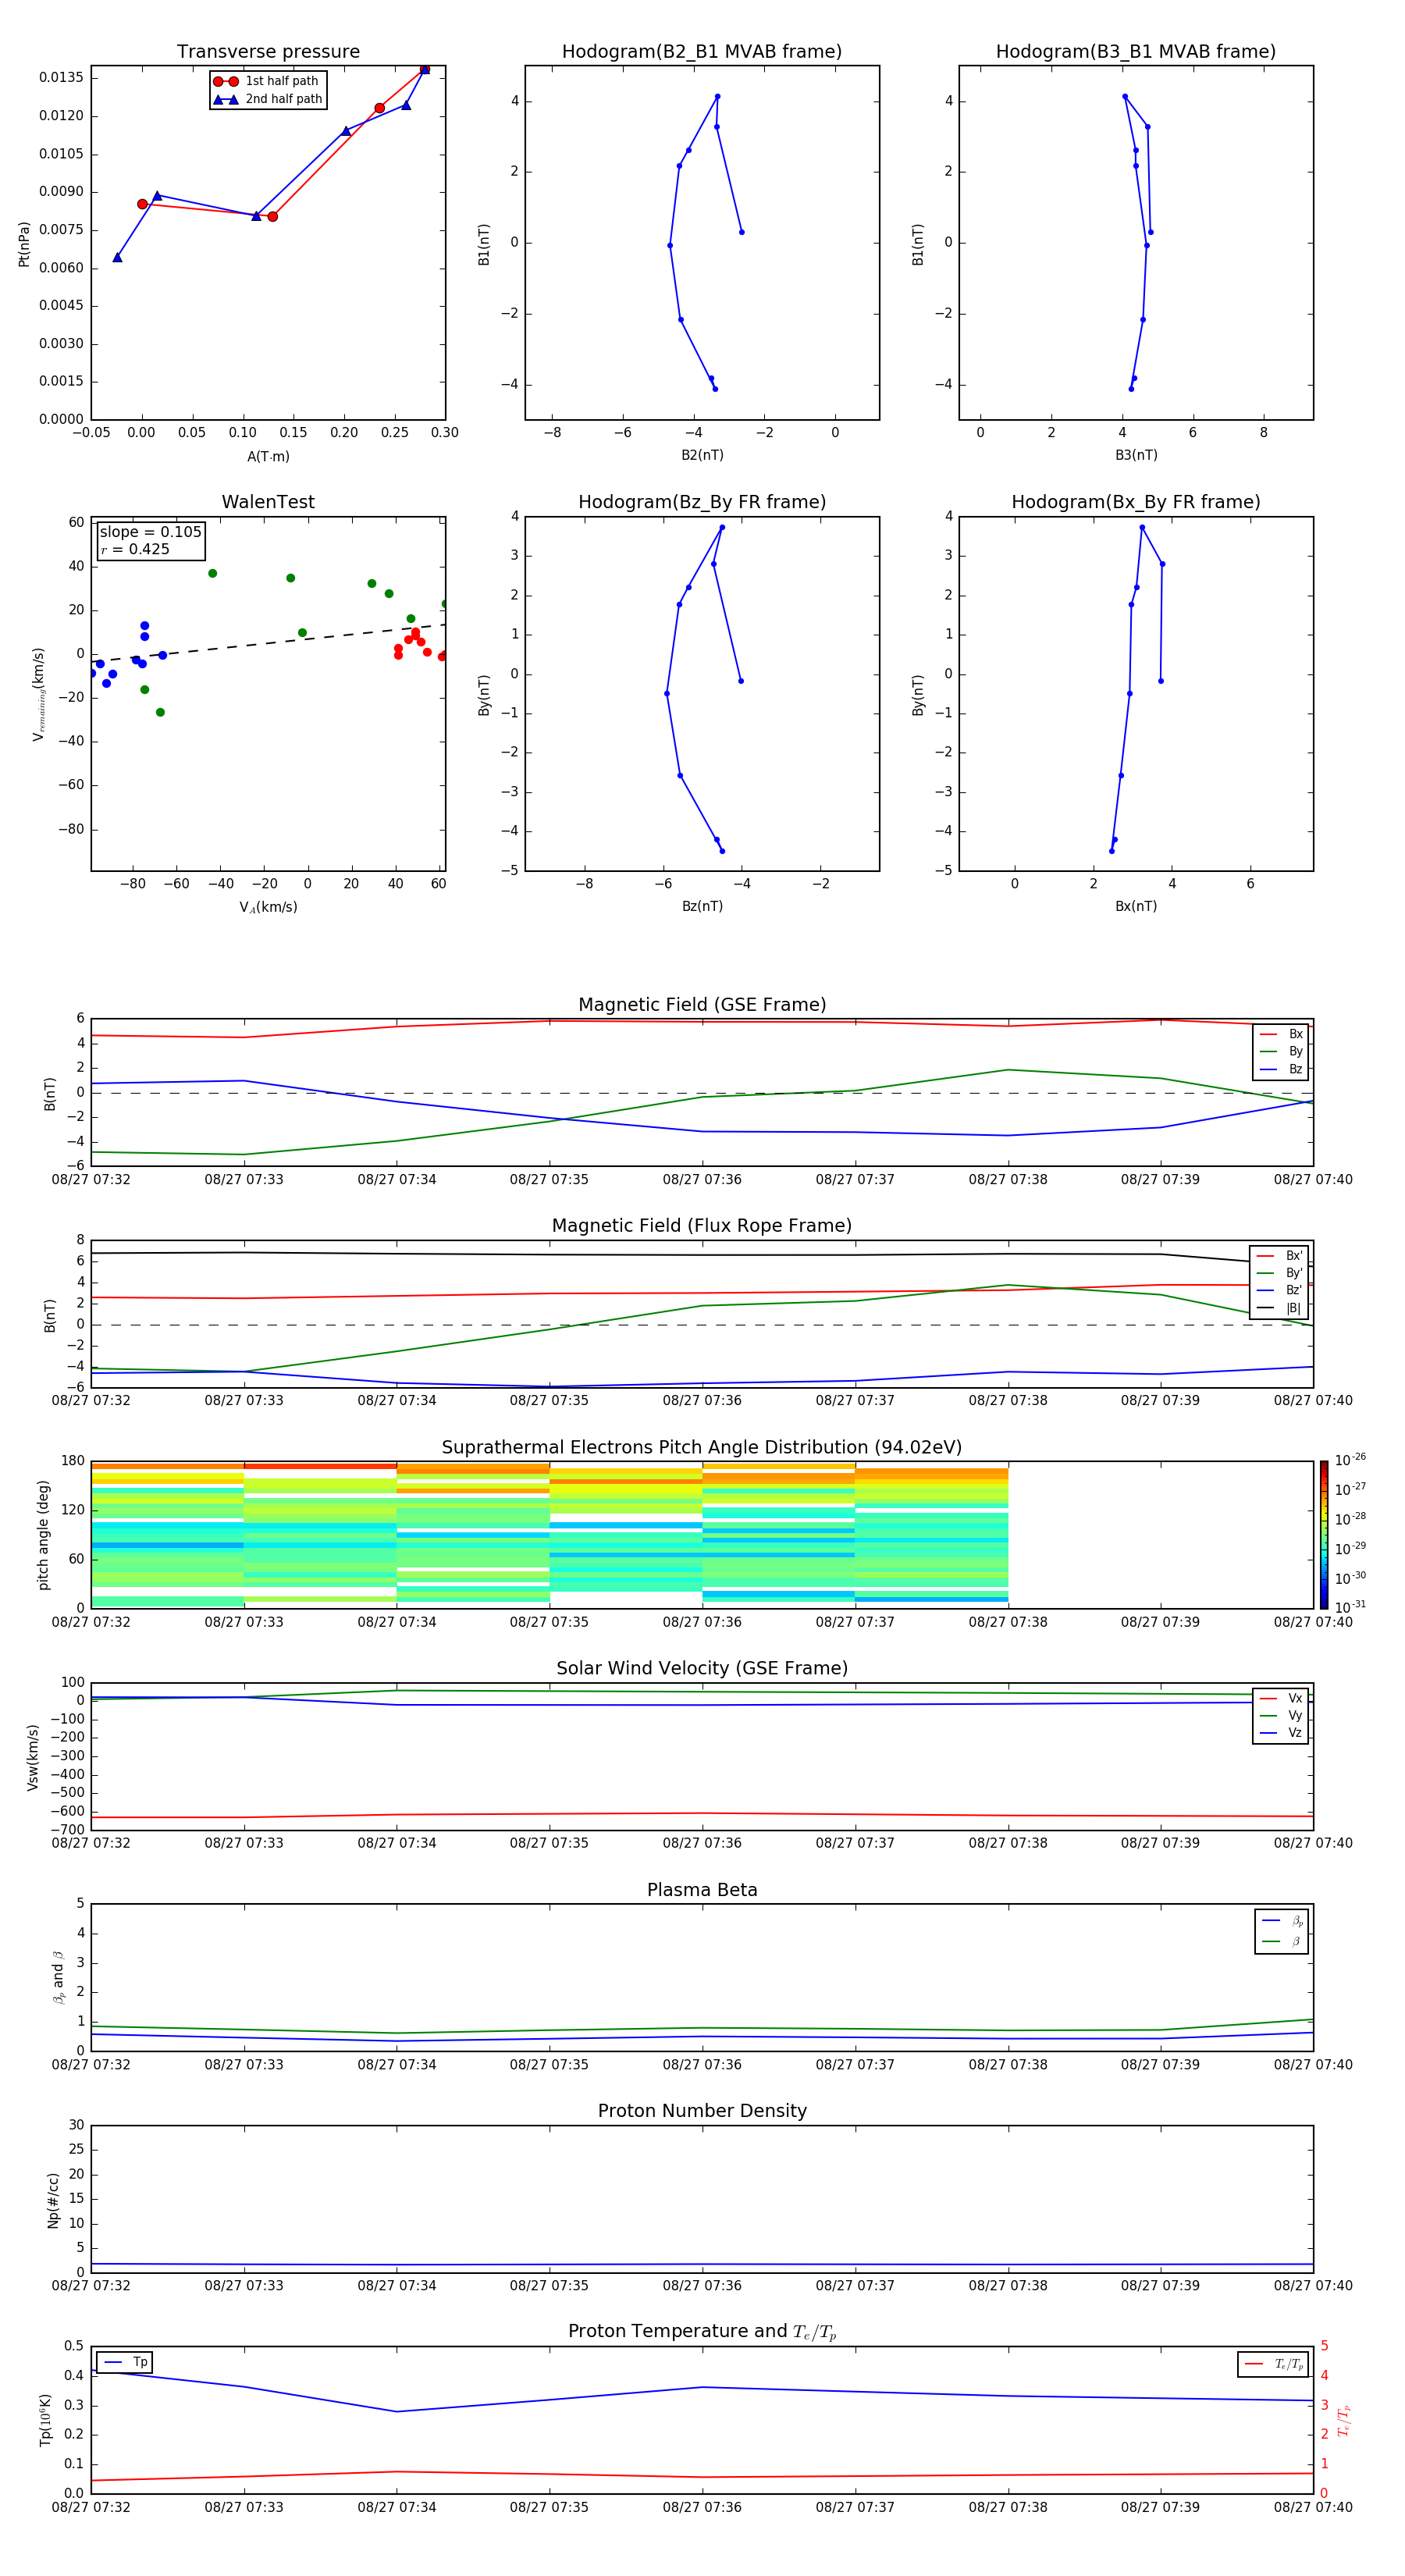Click the 10^-26 color bar label
Viewport: 1405px width, 2576px height.
pos(1350,1460)
